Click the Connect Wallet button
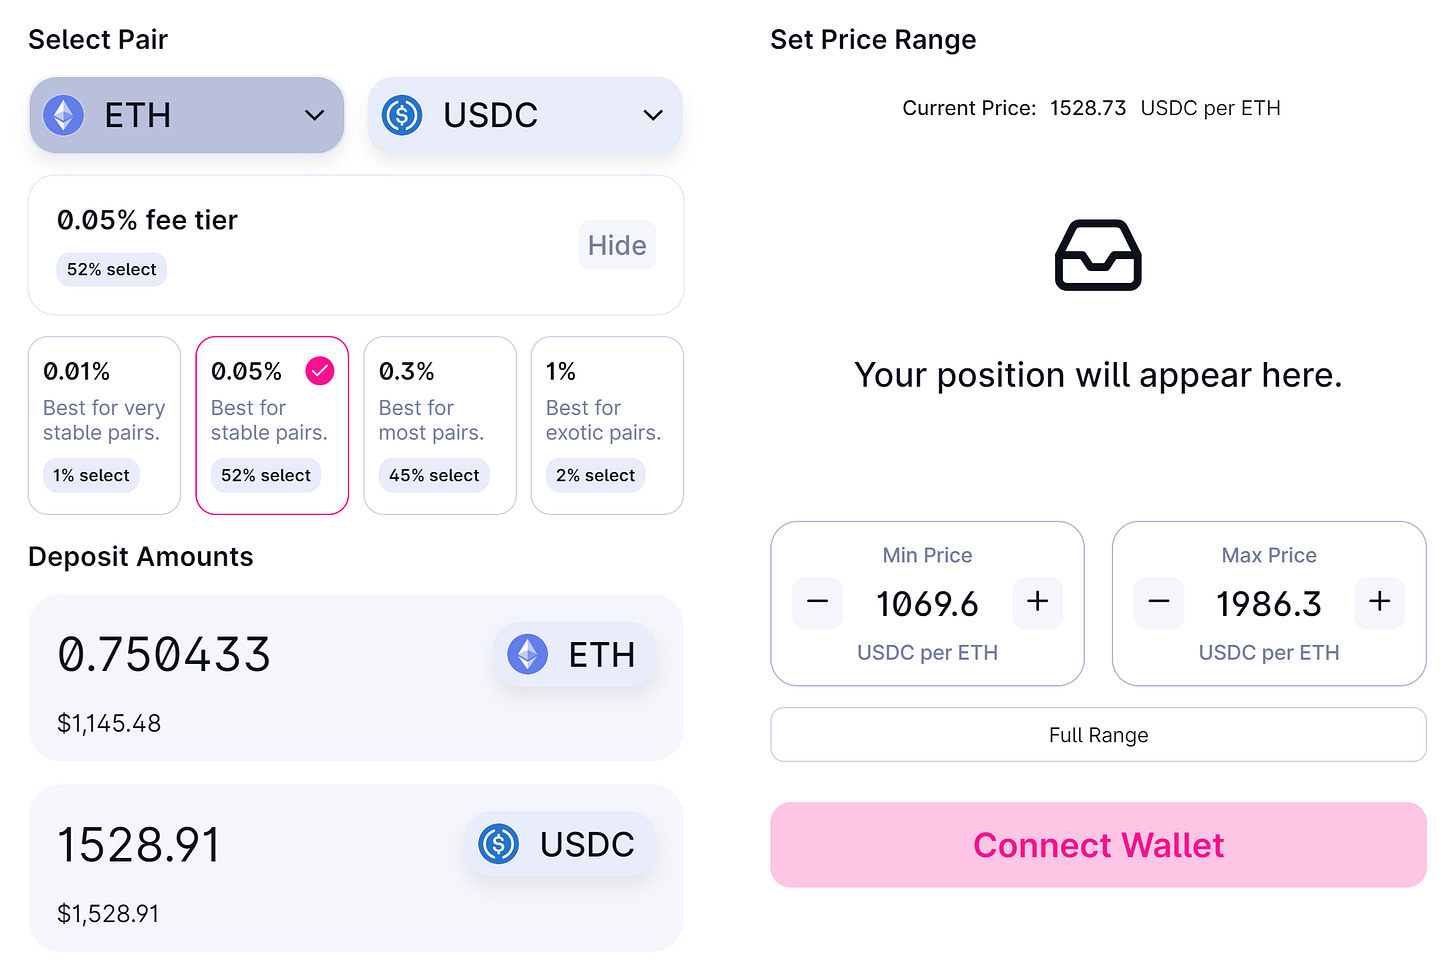1456x978 pixels. tap(1098, 845)
